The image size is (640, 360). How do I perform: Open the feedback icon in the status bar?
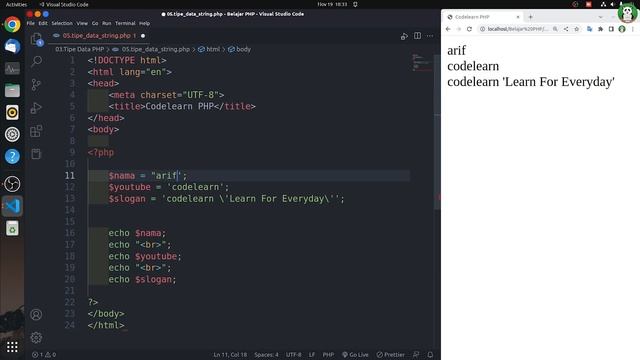coord(416,355)
